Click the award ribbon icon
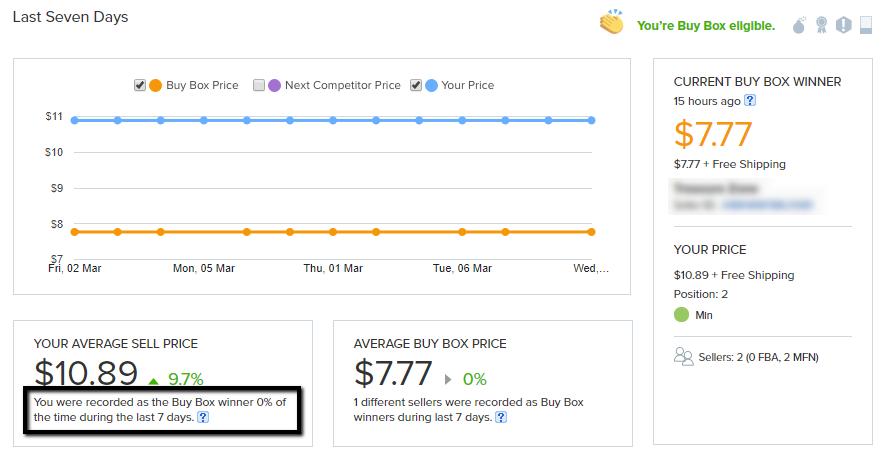The width and height of the screenshot is (884, 455). pos(822,25)
